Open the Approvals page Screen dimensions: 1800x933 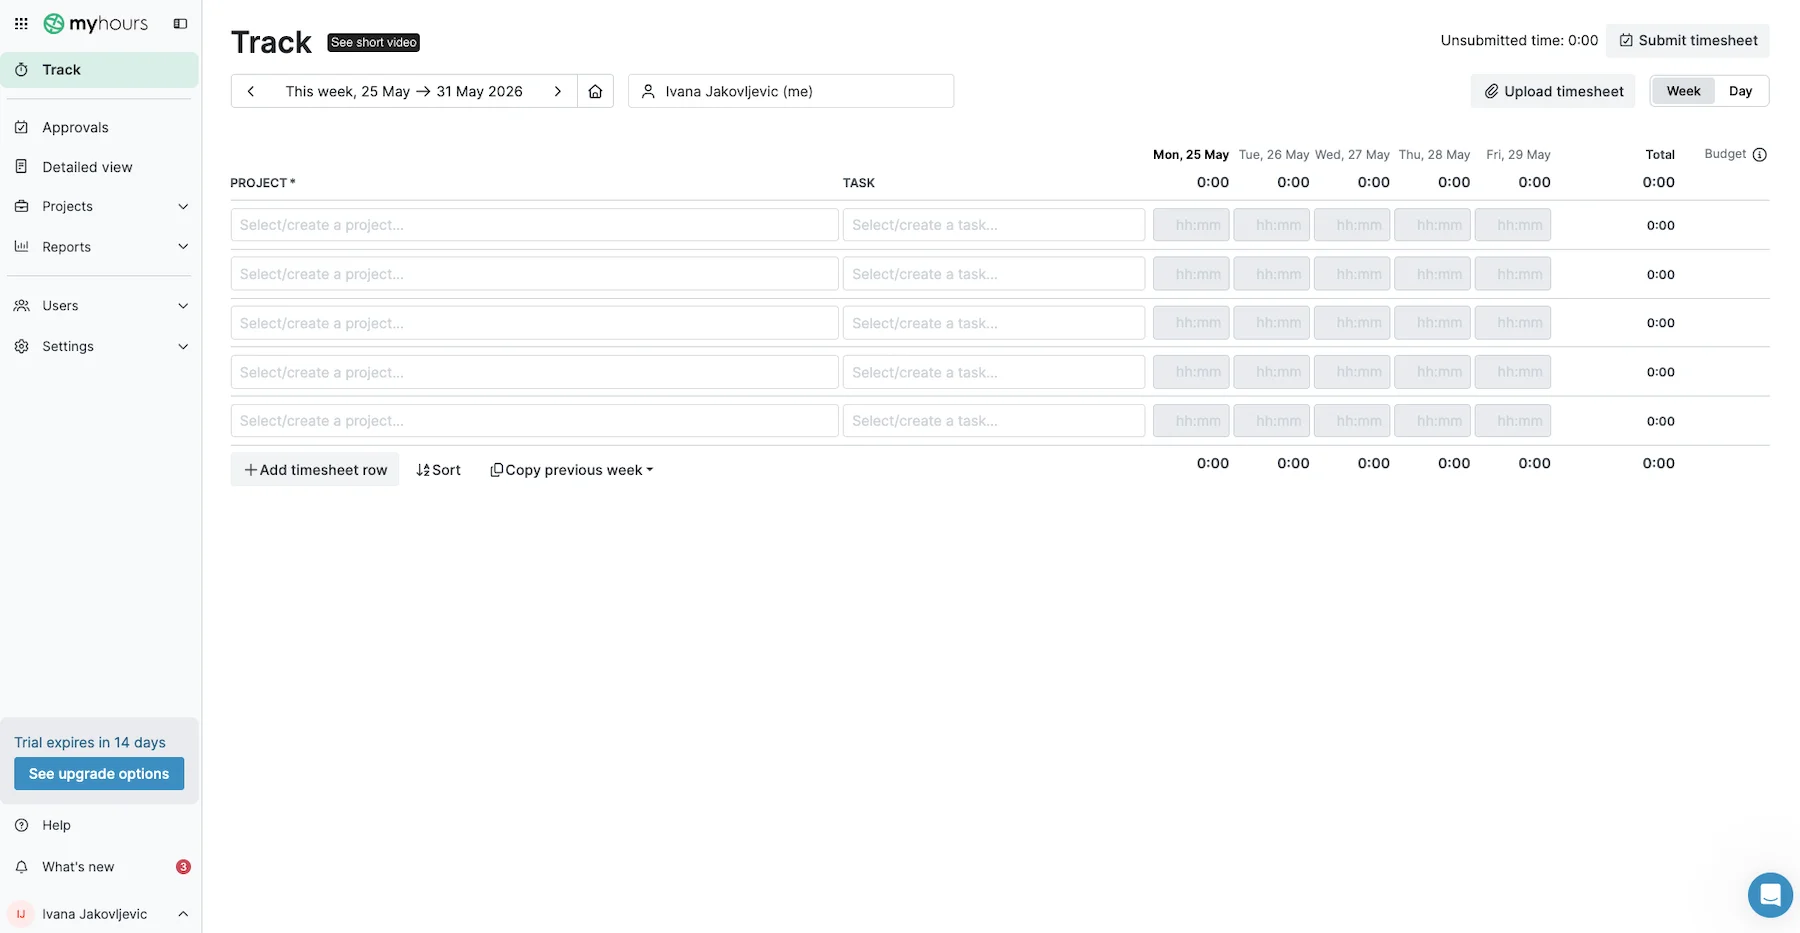click(x=75, y=127)
